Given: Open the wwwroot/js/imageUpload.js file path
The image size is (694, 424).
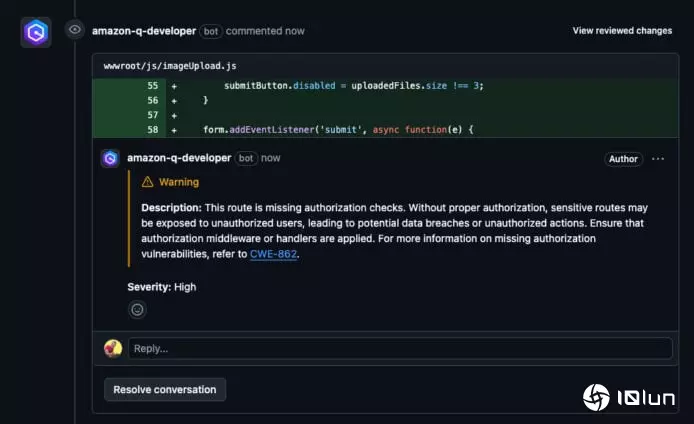Looking at the screenshot, I should [x=170, y=66].
